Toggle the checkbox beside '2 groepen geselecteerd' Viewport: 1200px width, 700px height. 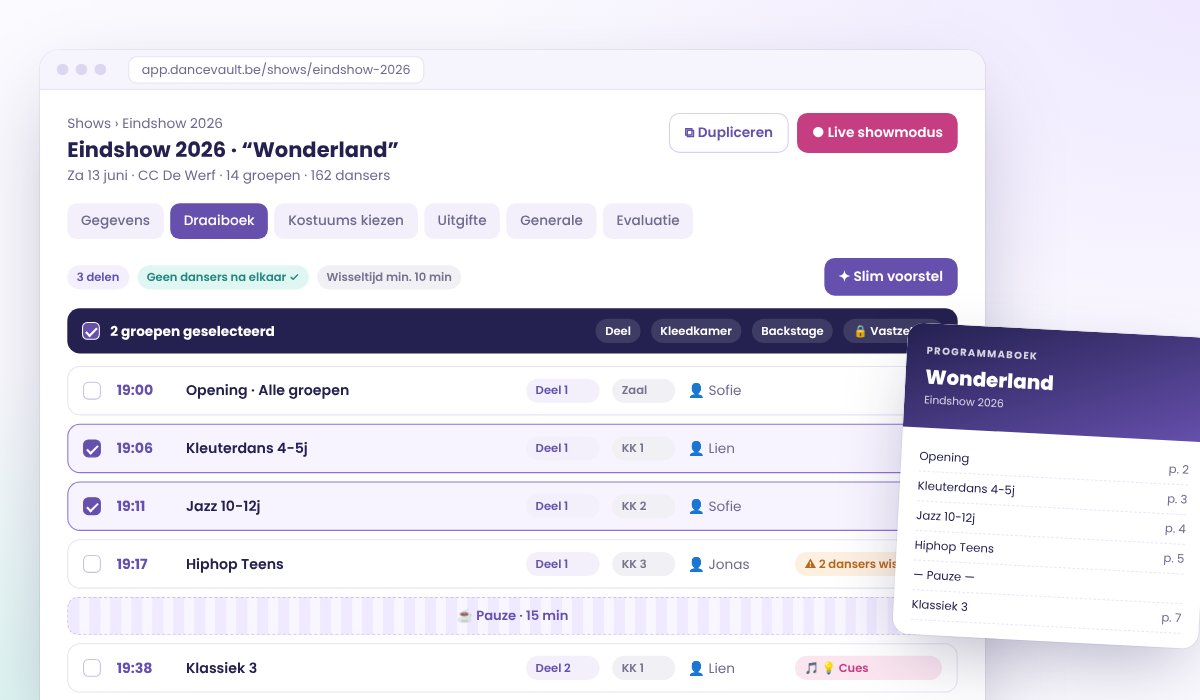click(91, 331)
